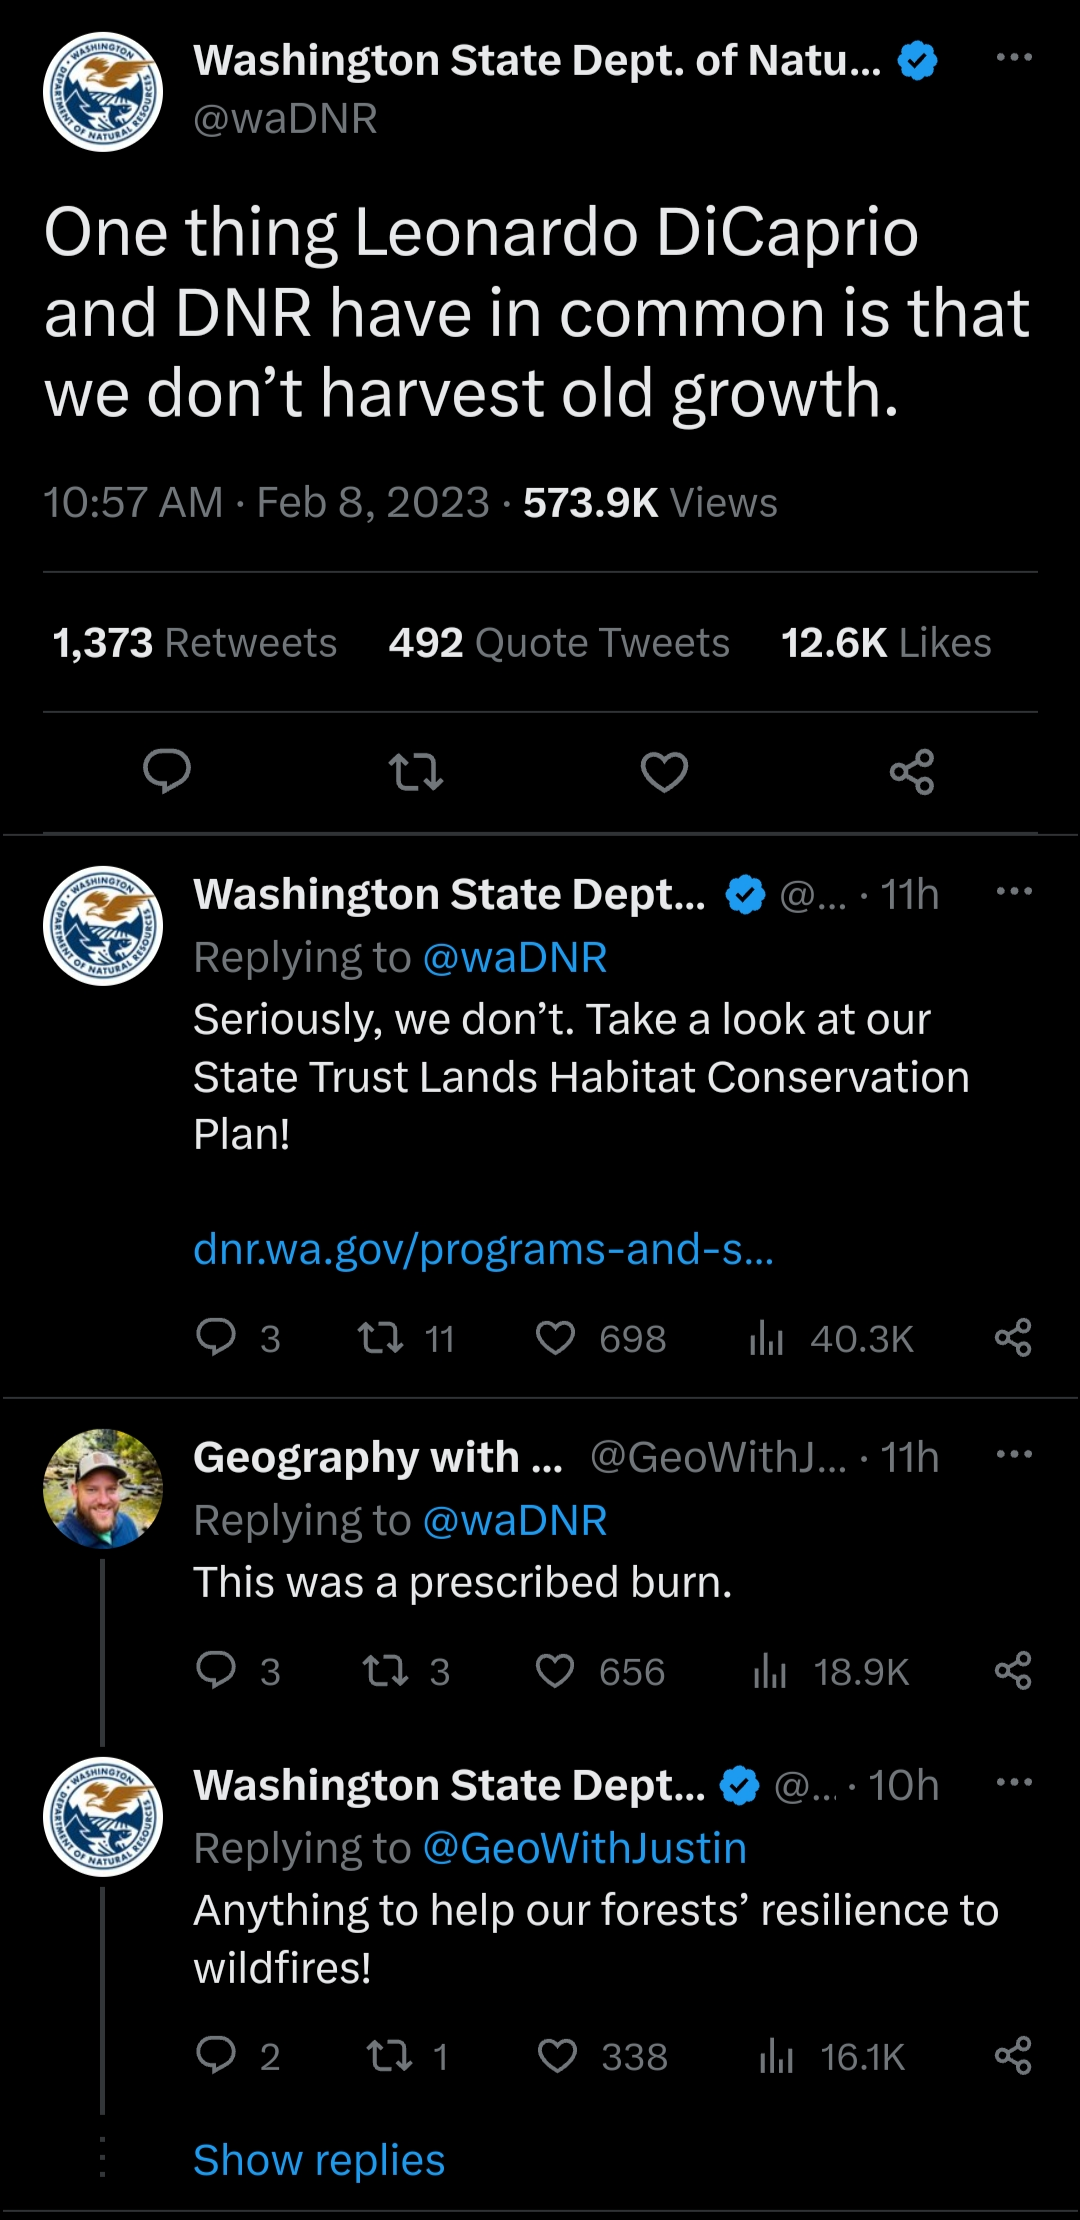The image size is (1080, 2220).
Task: Like the main old growth tweet
Action: (664, 771)
